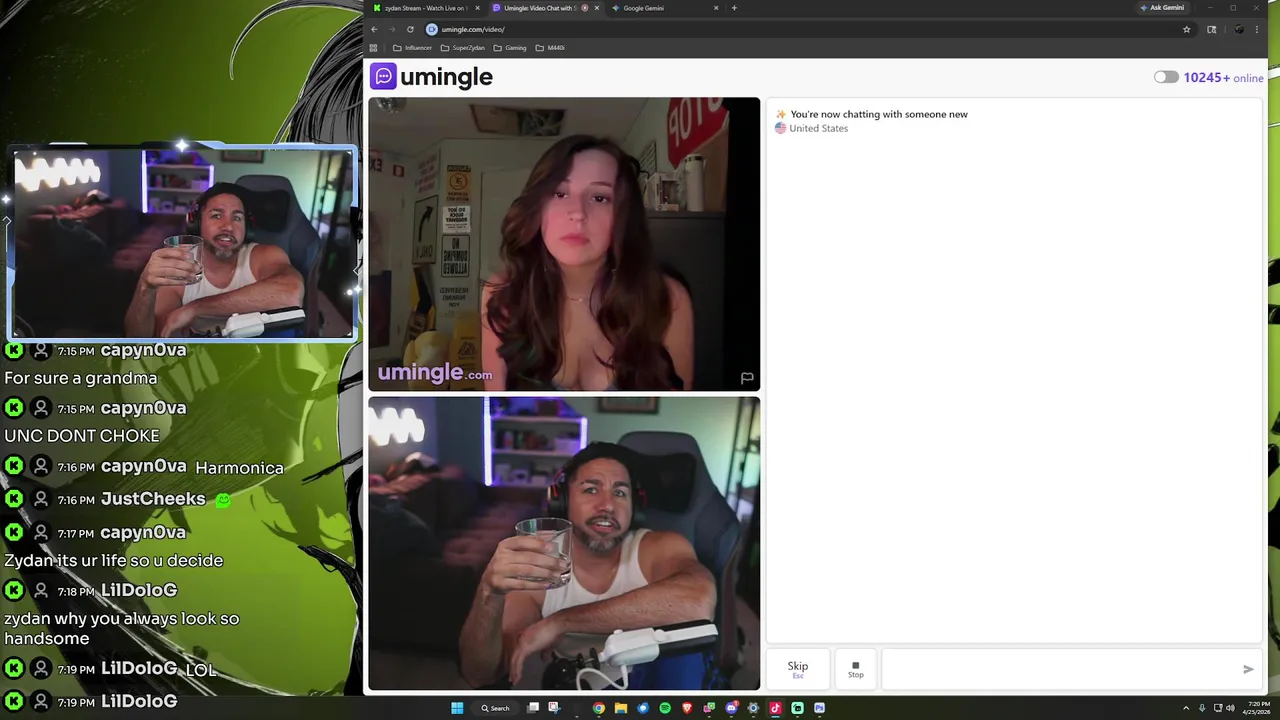This screenshot has height=720, width=1280.
Task: Click the umingle logo icon
Action: pos(383,76)
